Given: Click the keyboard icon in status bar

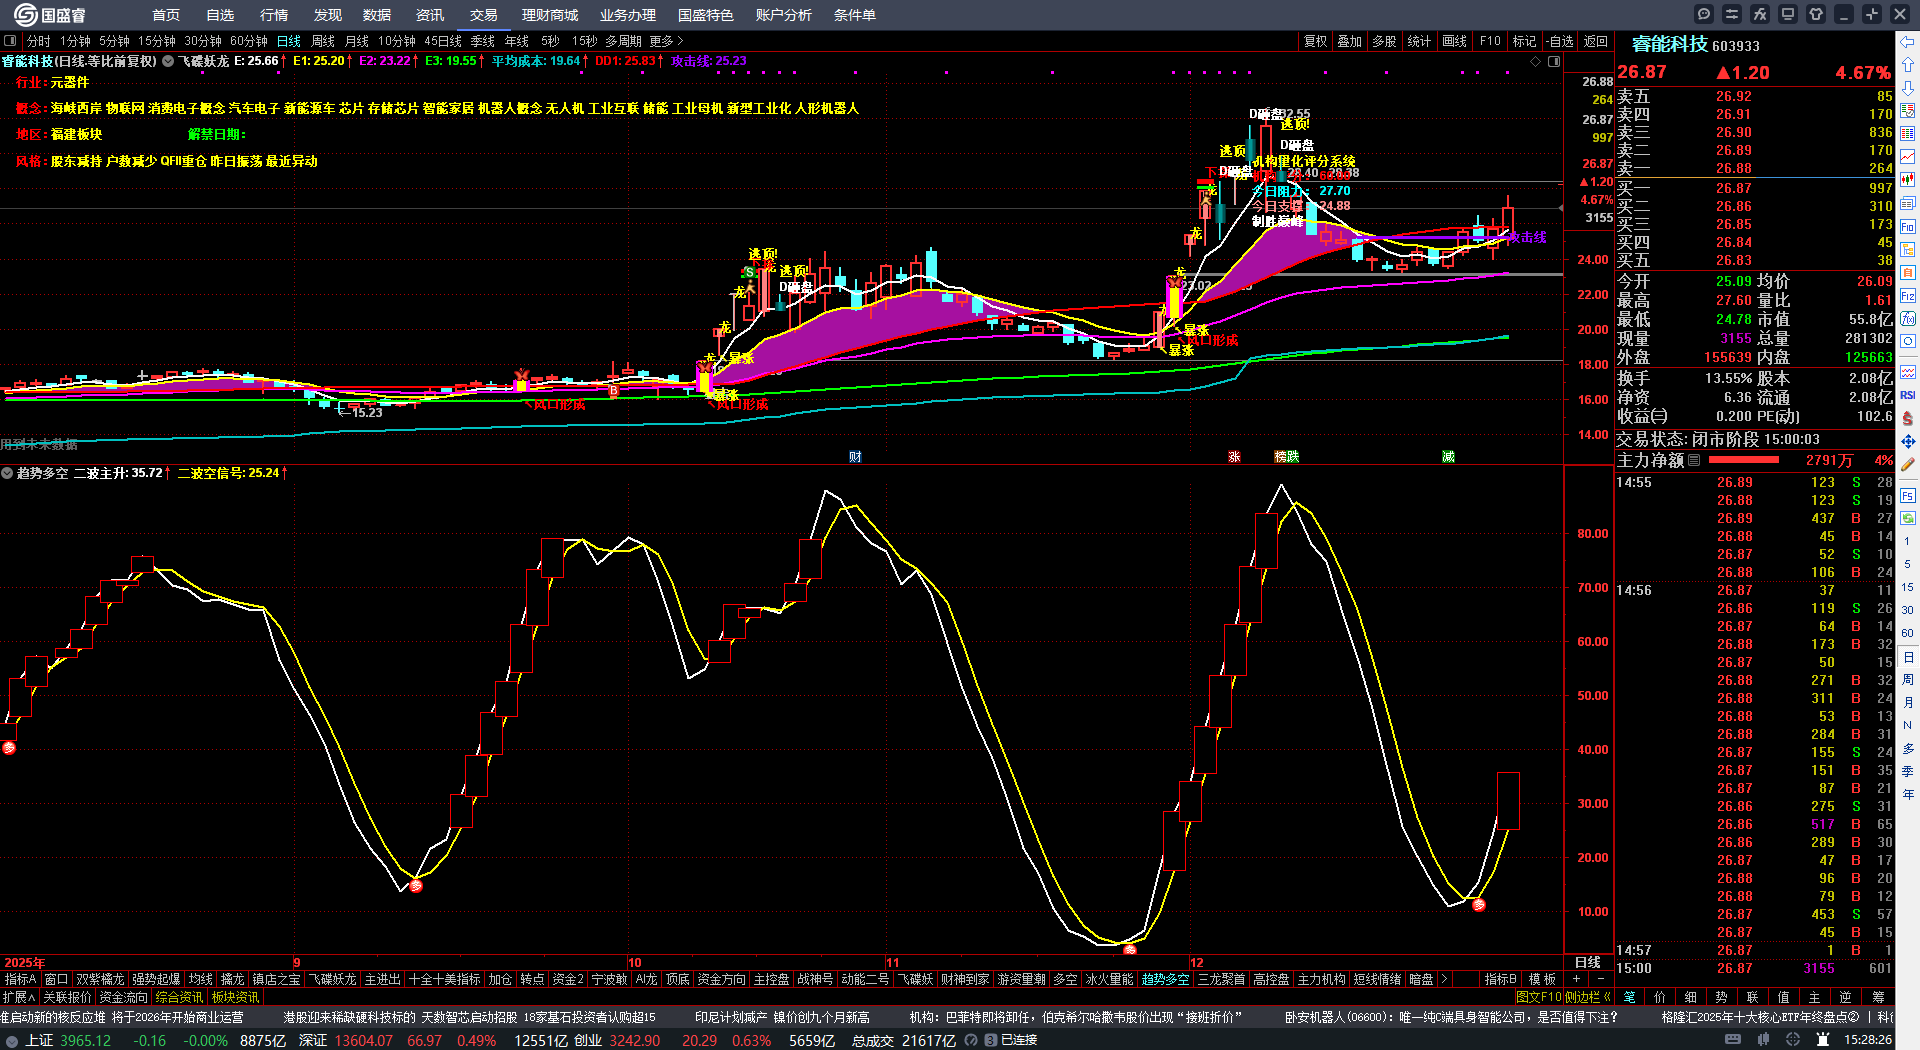Looking at the screenshot, I should coord(1733,1040).
